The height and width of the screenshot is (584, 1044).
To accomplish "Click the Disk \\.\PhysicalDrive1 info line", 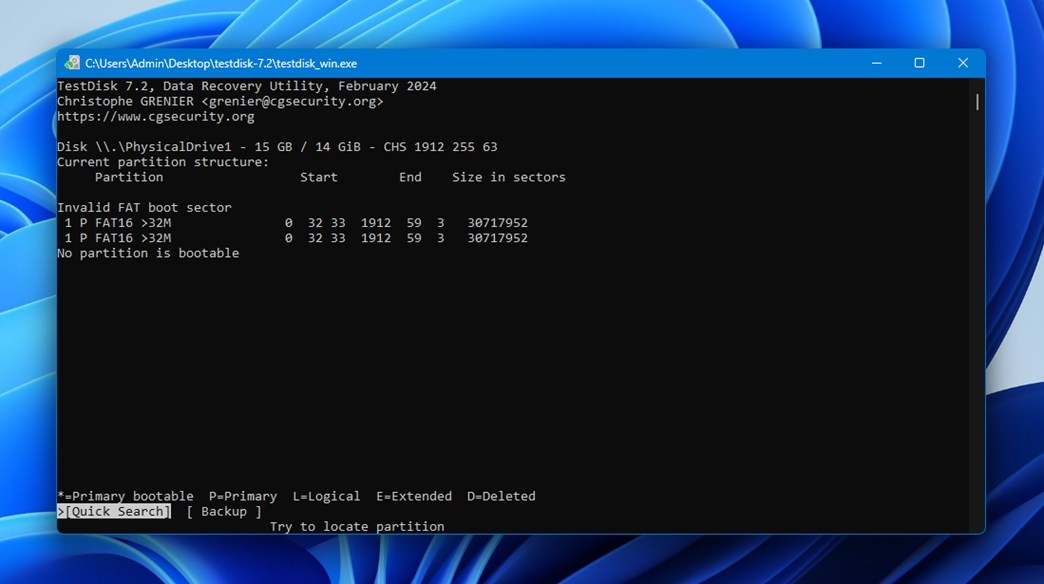I will click(x=277, y=147).
